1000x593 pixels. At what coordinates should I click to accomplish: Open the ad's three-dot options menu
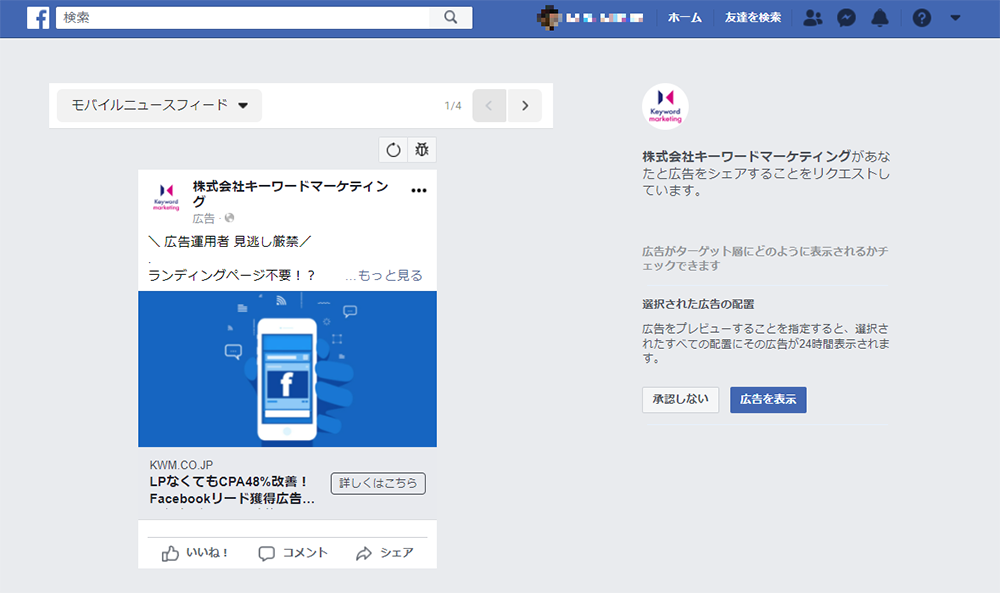click(419, 190)
